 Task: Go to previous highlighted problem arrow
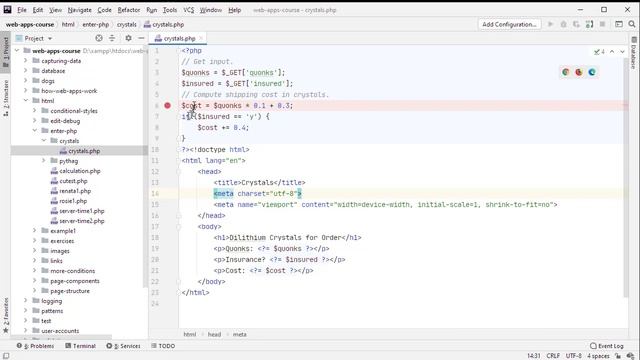tap(612, 52)
